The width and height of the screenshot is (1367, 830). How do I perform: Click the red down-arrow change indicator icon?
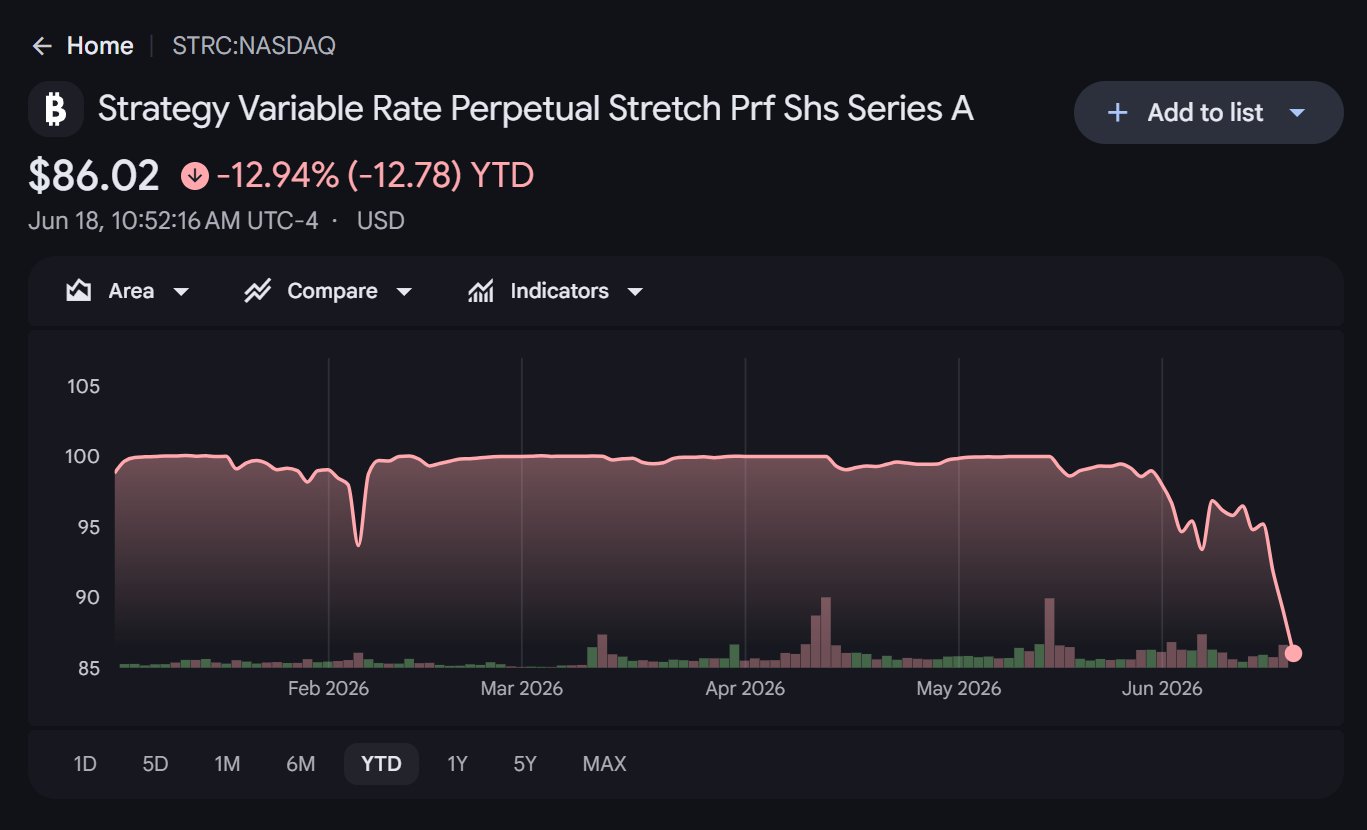[194, 177]
